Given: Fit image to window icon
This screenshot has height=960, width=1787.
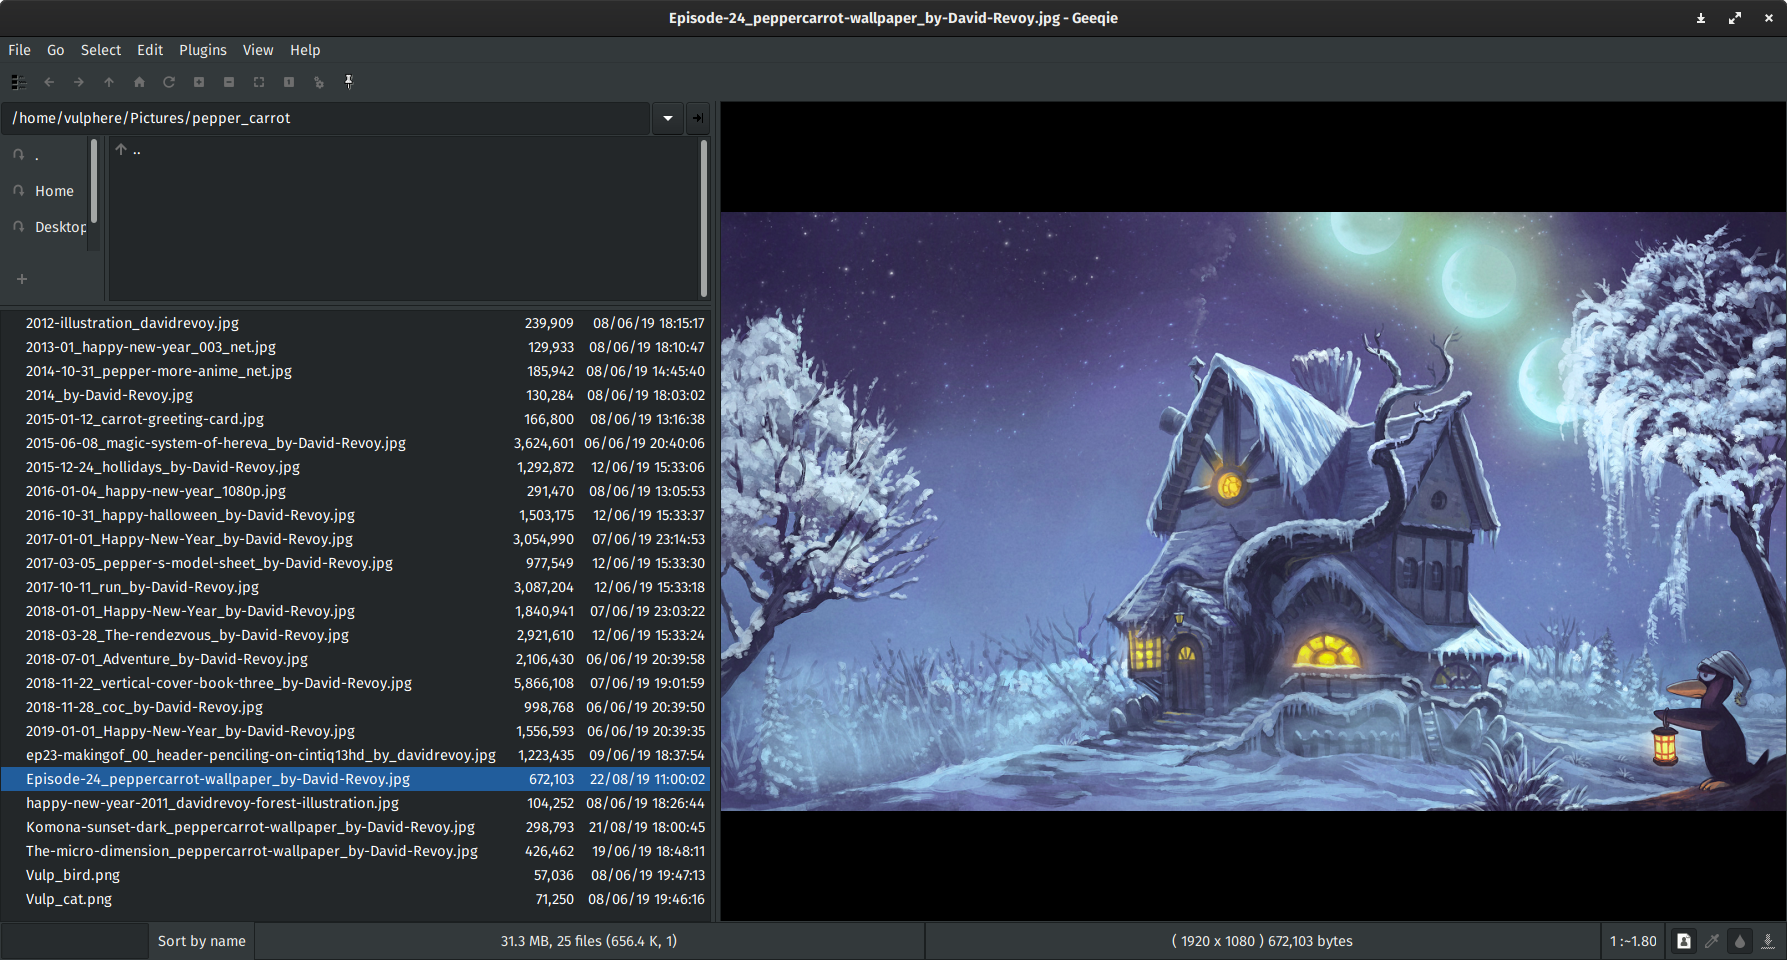Looking at the screenshot, I should click(259, 82).
